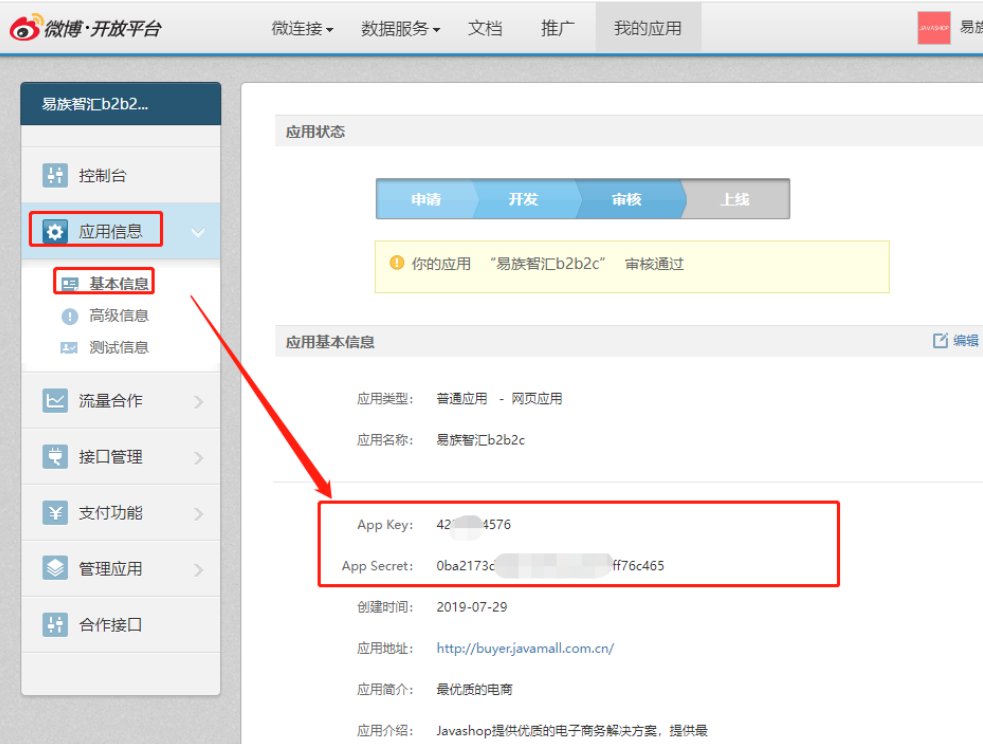The image size is (983, 744).
Task: Expand the 支付功能 section arrow
Action: (198, 513)
